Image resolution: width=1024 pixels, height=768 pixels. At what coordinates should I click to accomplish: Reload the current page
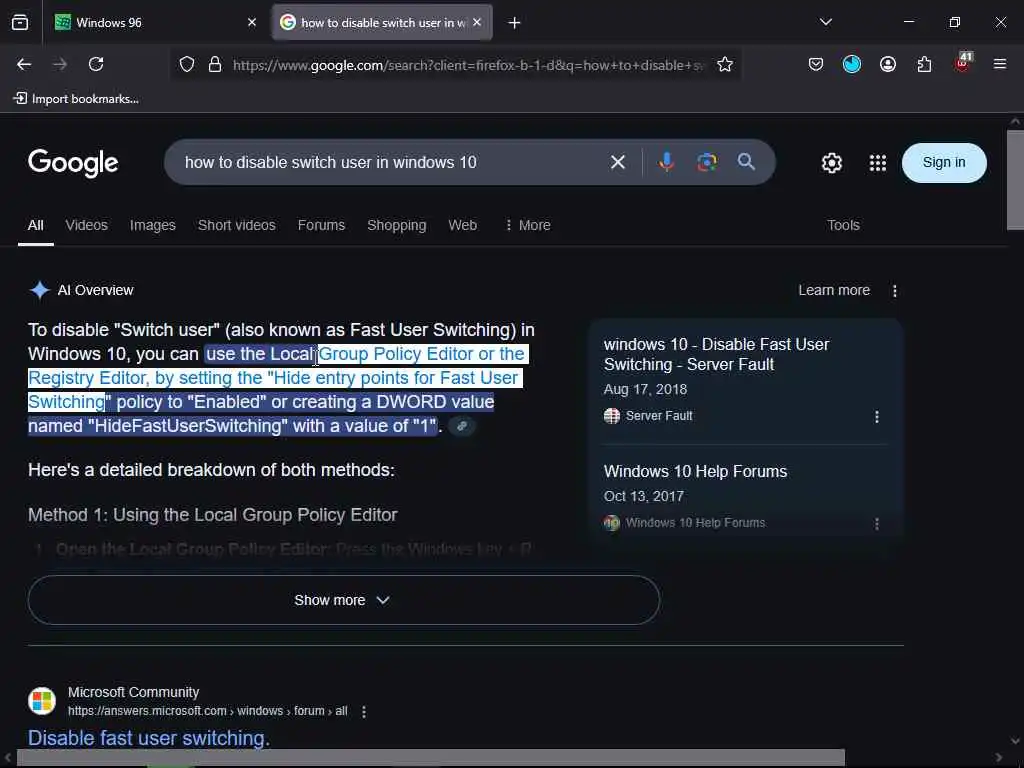tap(96, 64)
